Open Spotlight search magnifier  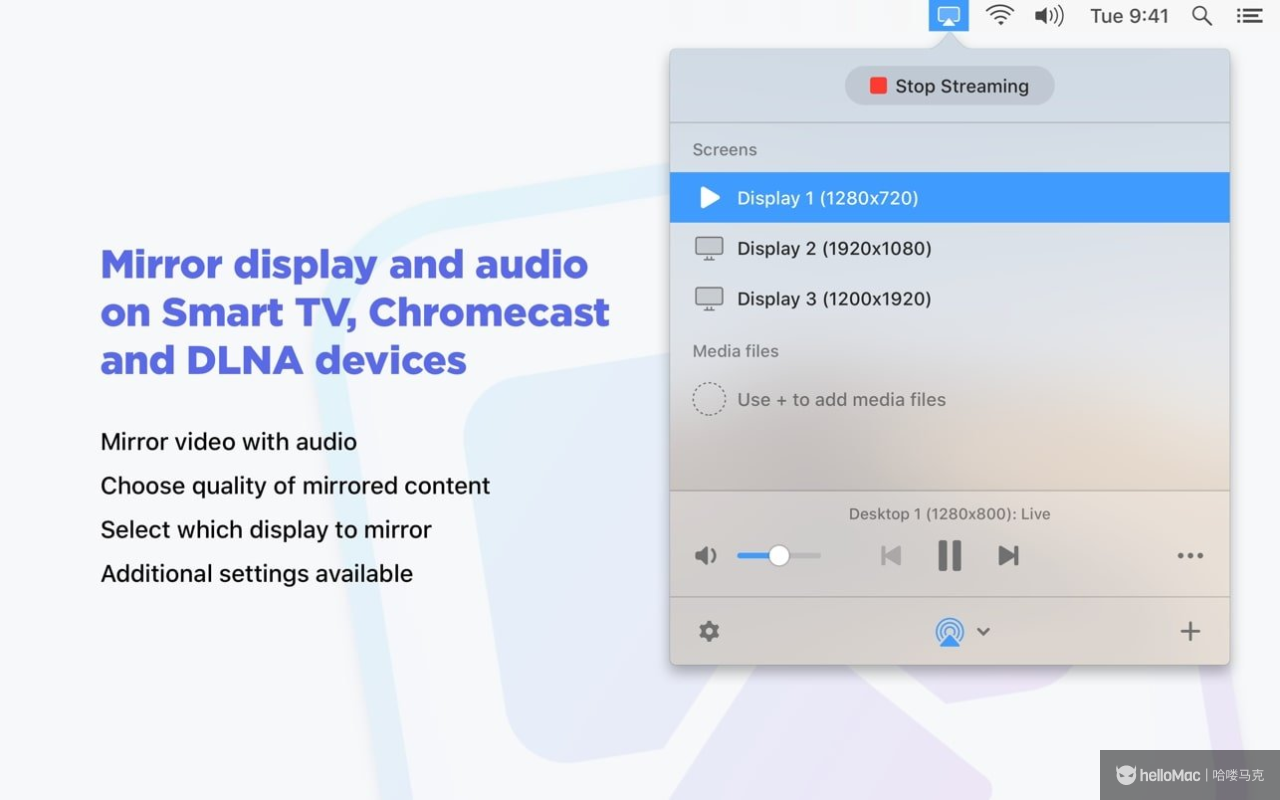click(1202, 16)
